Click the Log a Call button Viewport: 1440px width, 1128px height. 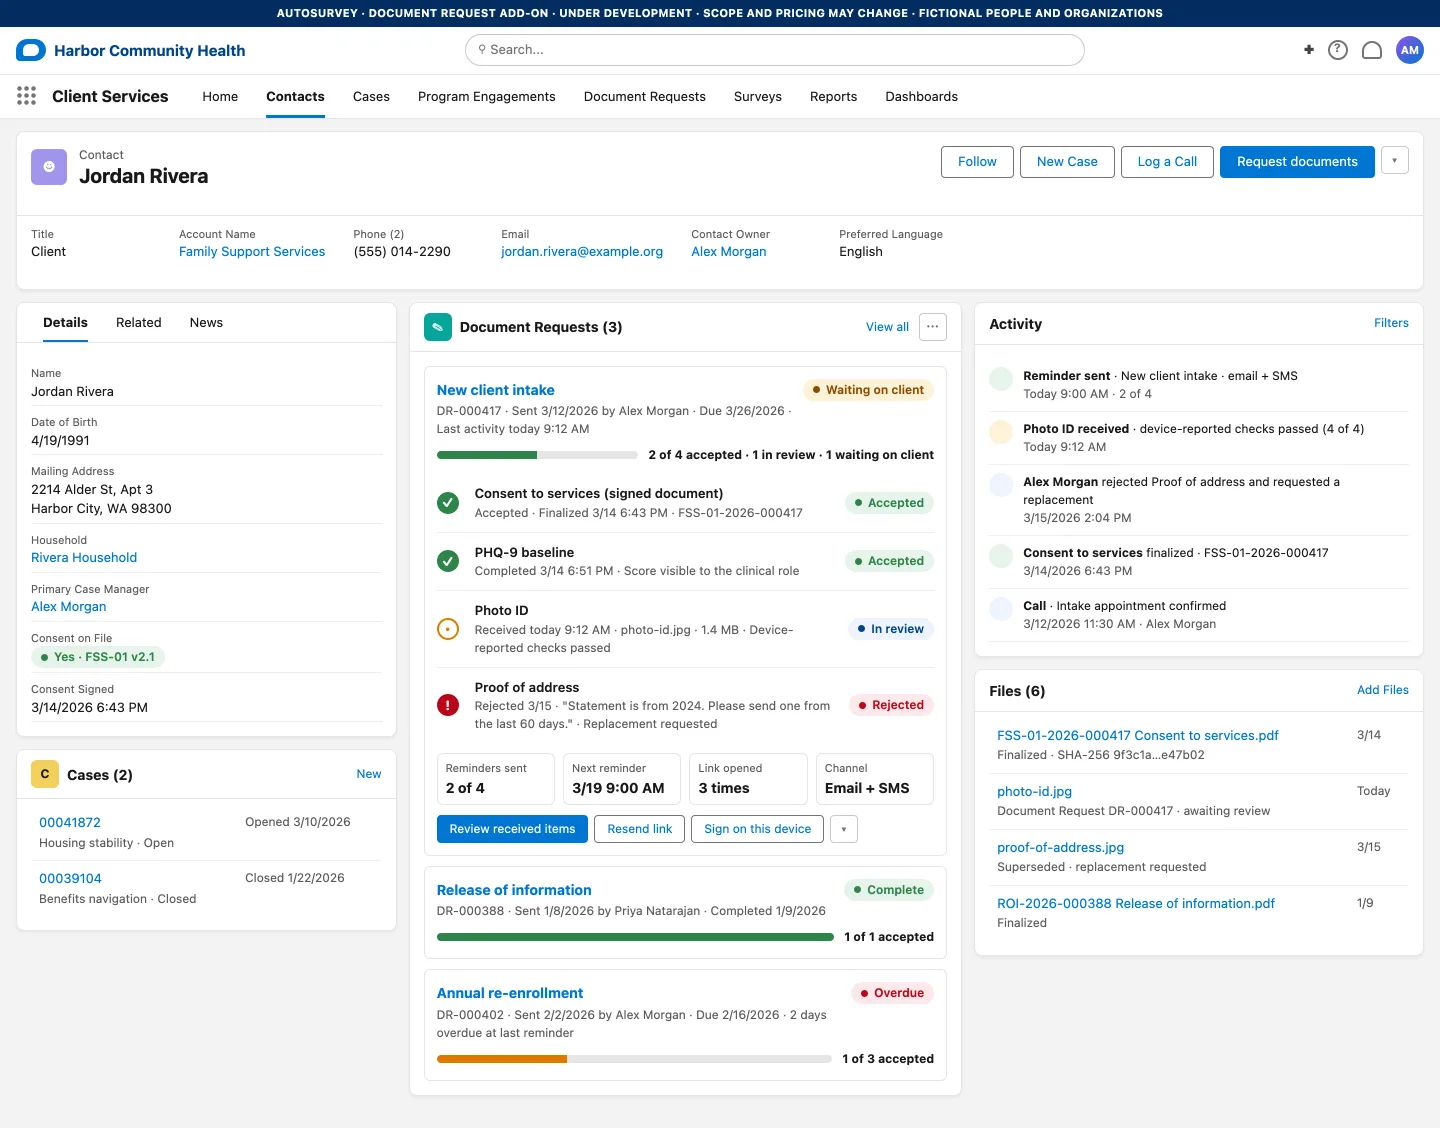coord(1167,162)
